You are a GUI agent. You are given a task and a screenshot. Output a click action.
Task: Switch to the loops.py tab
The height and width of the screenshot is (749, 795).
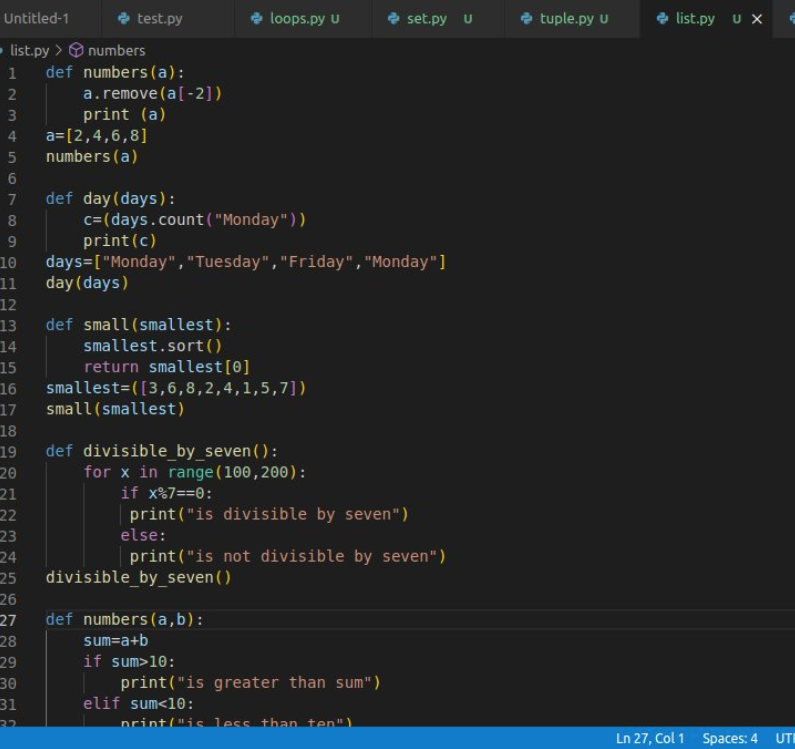(297, 19)
